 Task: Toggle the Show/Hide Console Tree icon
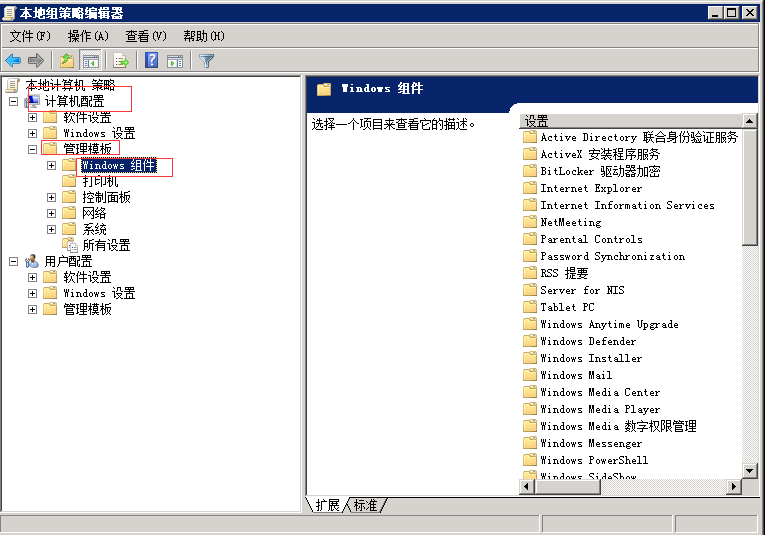point(91,60)
